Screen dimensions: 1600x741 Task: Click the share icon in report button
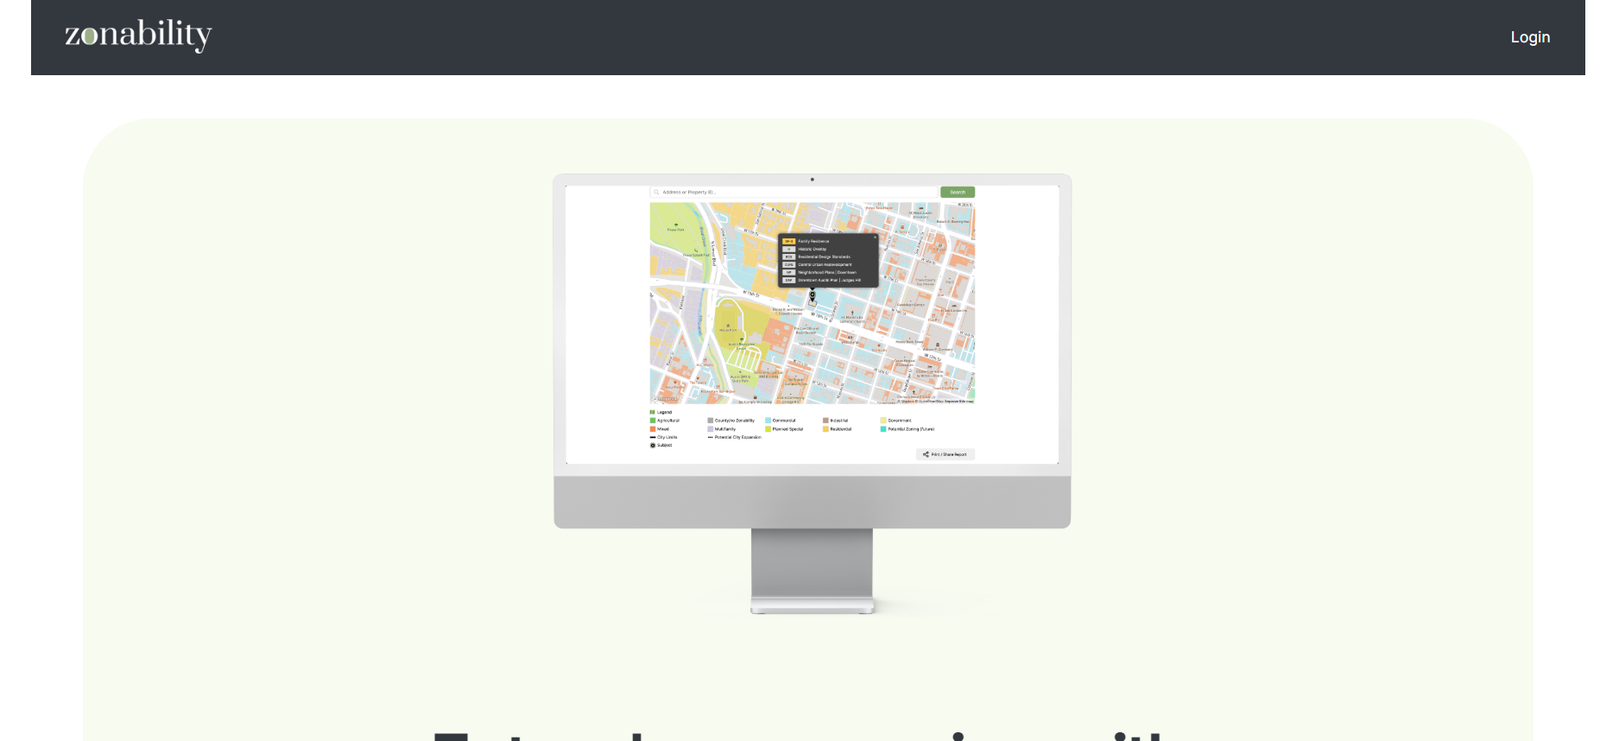[925, 454]
